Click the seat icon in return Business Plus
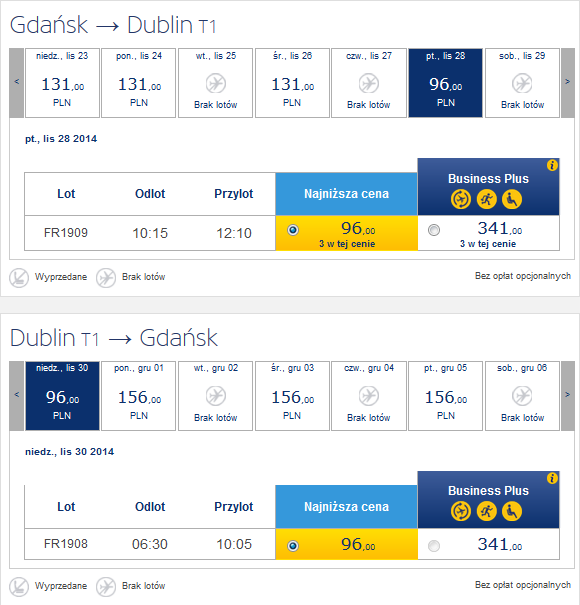This screenshot has width=580, height=605. (512, 511)
